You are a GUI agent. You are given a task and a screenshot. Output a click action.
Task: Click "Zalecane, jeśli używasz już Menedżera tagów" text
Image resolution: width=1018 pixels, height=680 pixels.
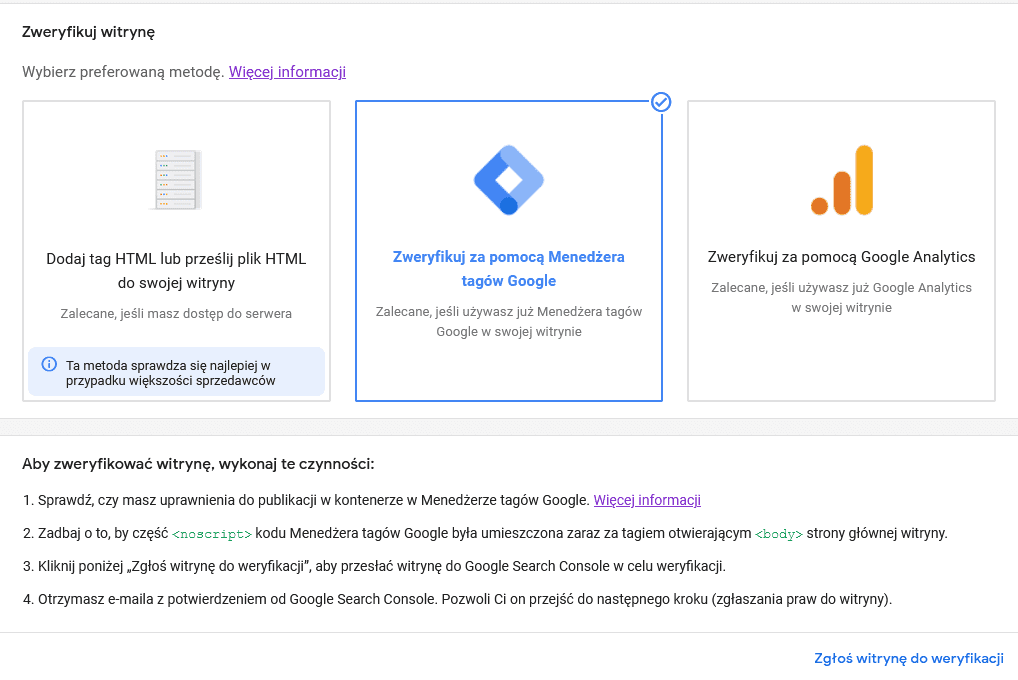[509, 321]
